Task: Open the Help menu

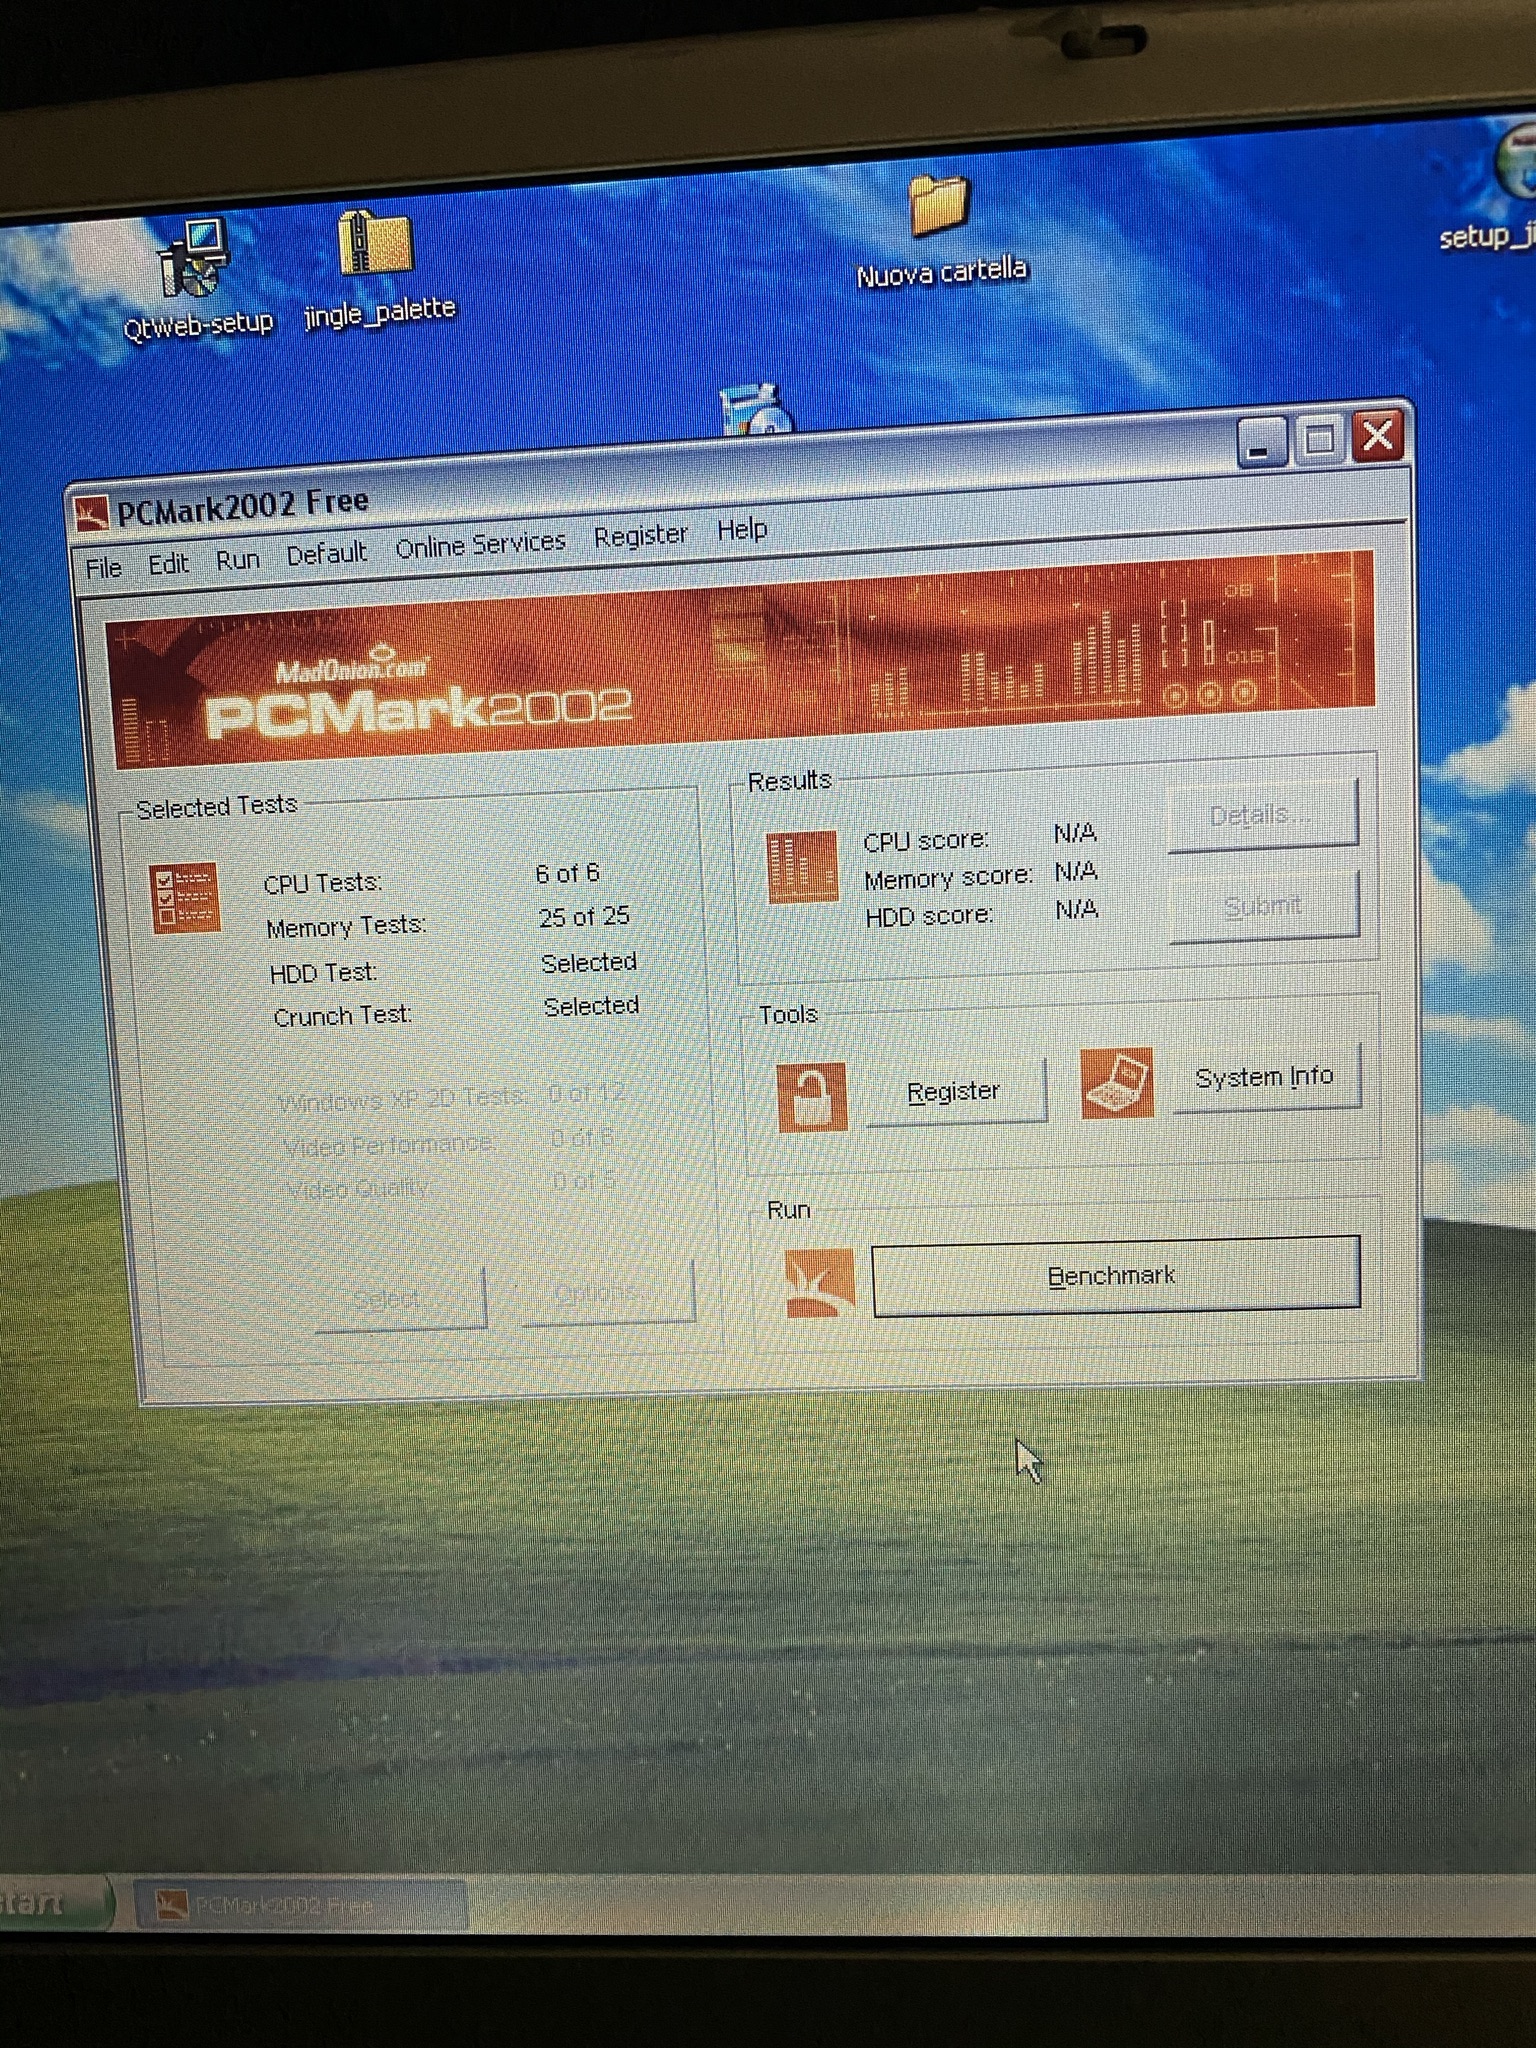Action: [742, 529]
